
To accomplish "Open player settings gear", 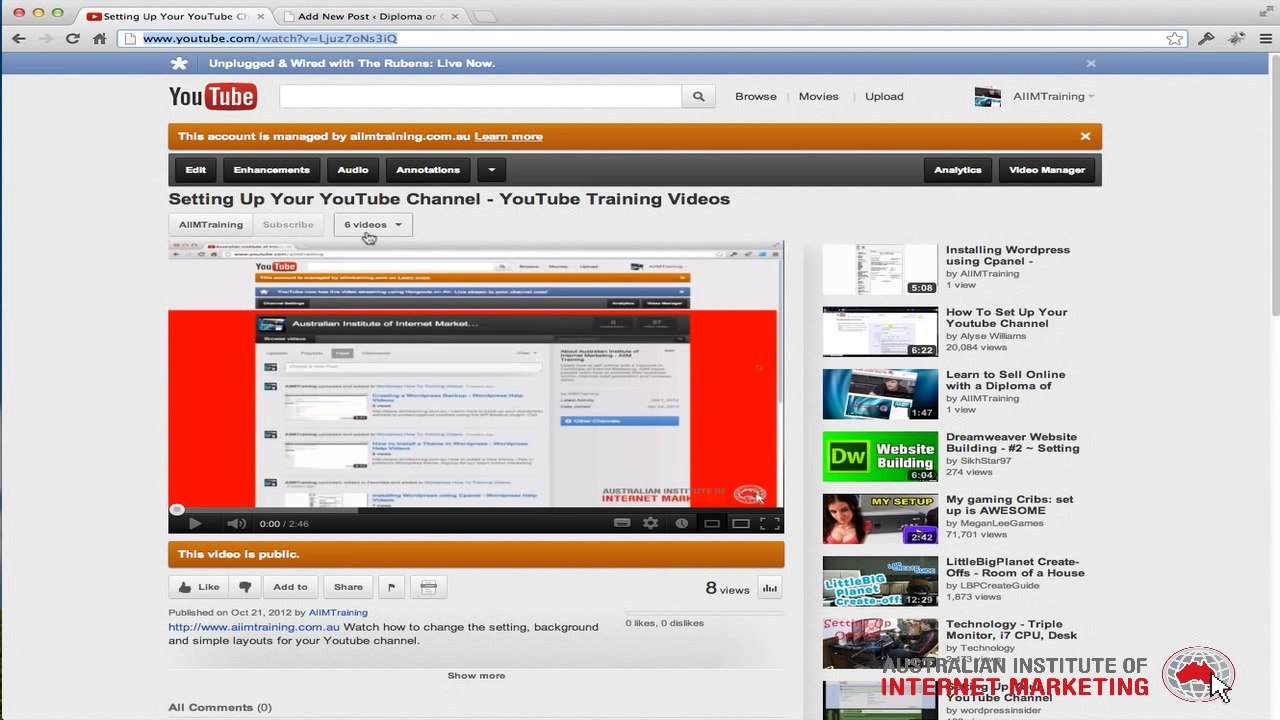I will [x=651, y=523].
